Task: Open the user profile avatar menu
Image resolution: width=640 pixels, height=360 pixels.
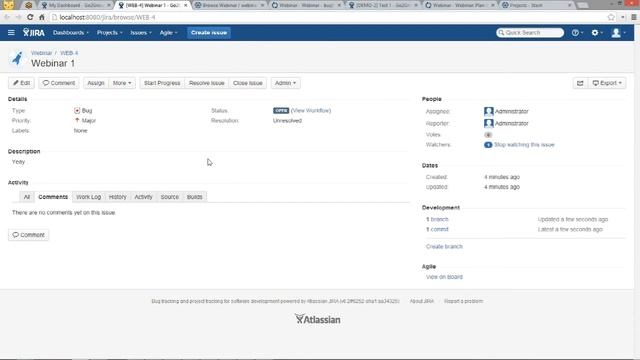Action: pyautogui.click(x=618, y=32)
